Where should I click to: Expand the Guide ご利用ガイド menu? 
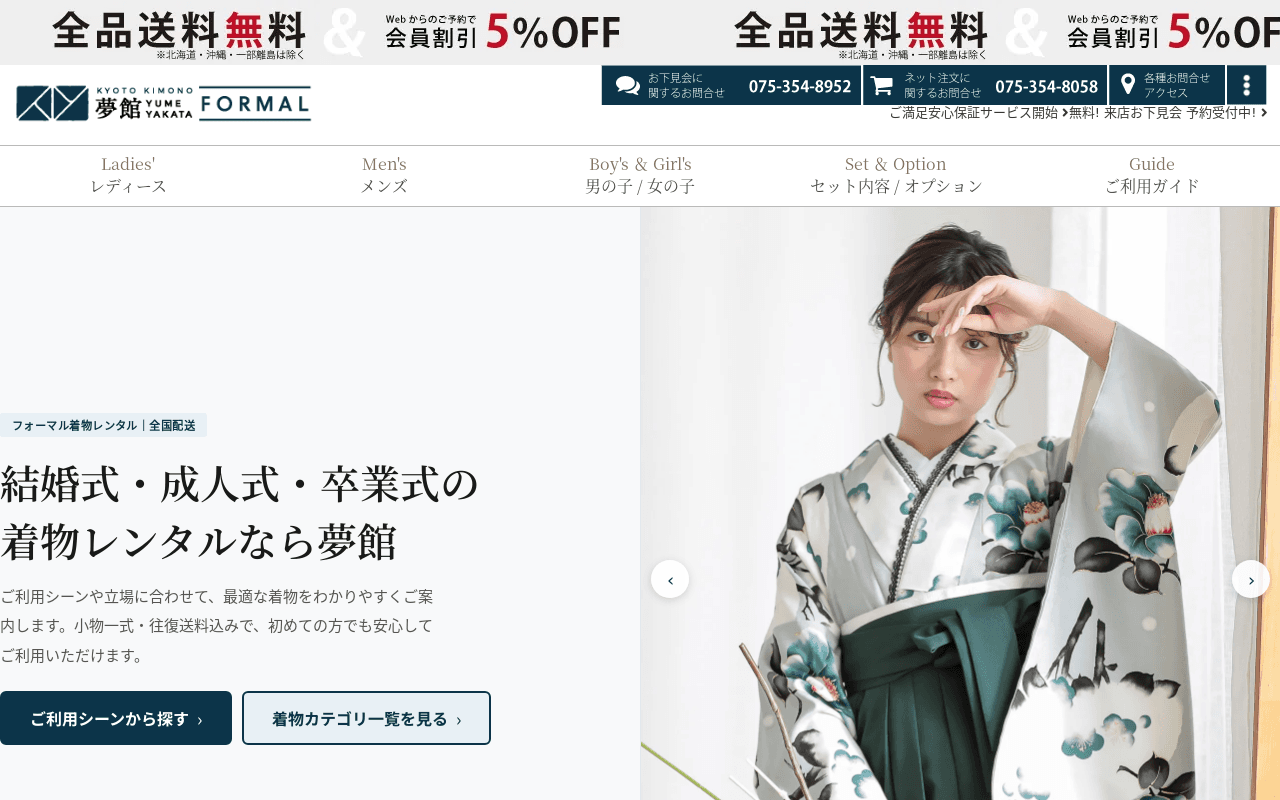pyautogui.click(x=1152, y=175)
